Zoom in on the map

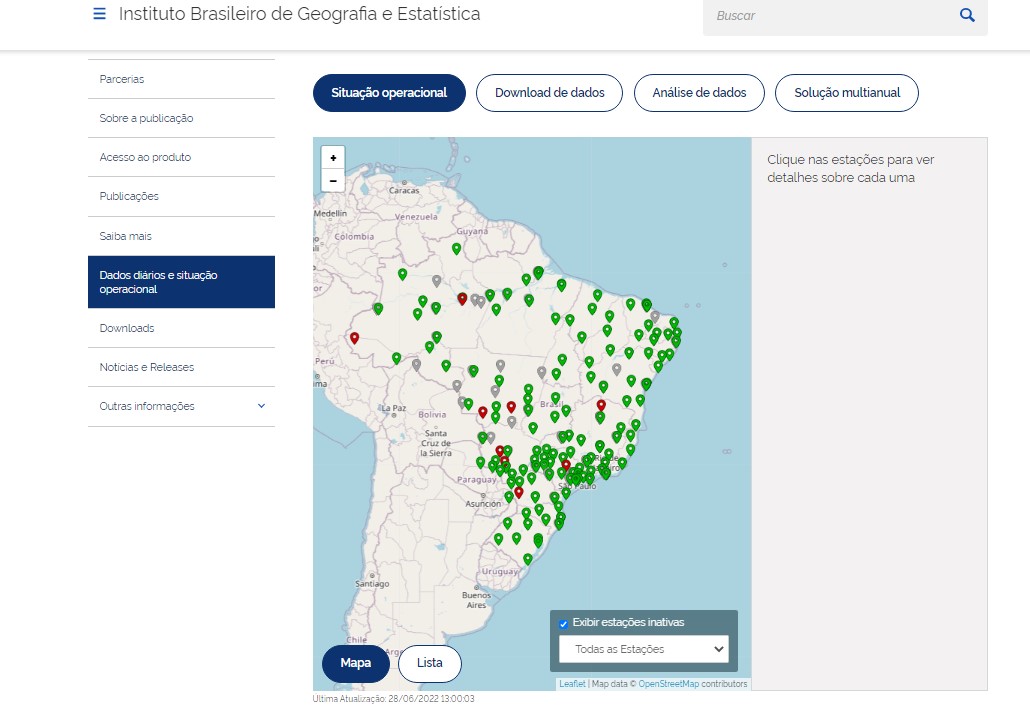(x=333, y=158)
